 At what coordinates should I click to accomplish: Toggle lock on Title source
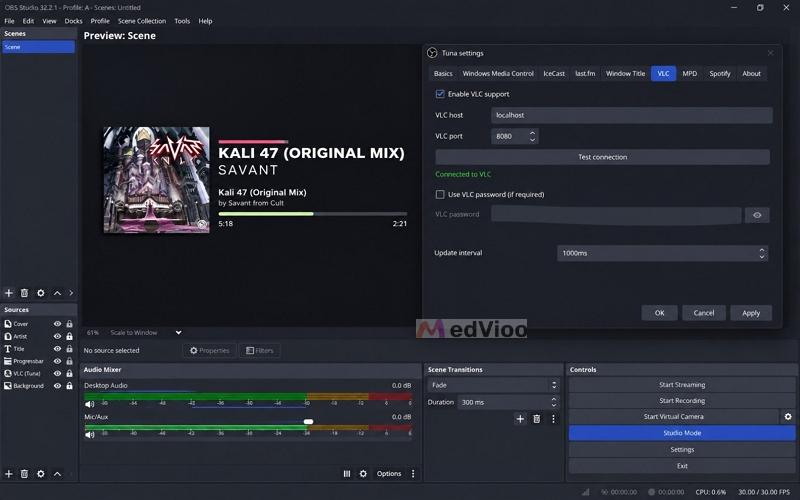click(x=69, y=348)
